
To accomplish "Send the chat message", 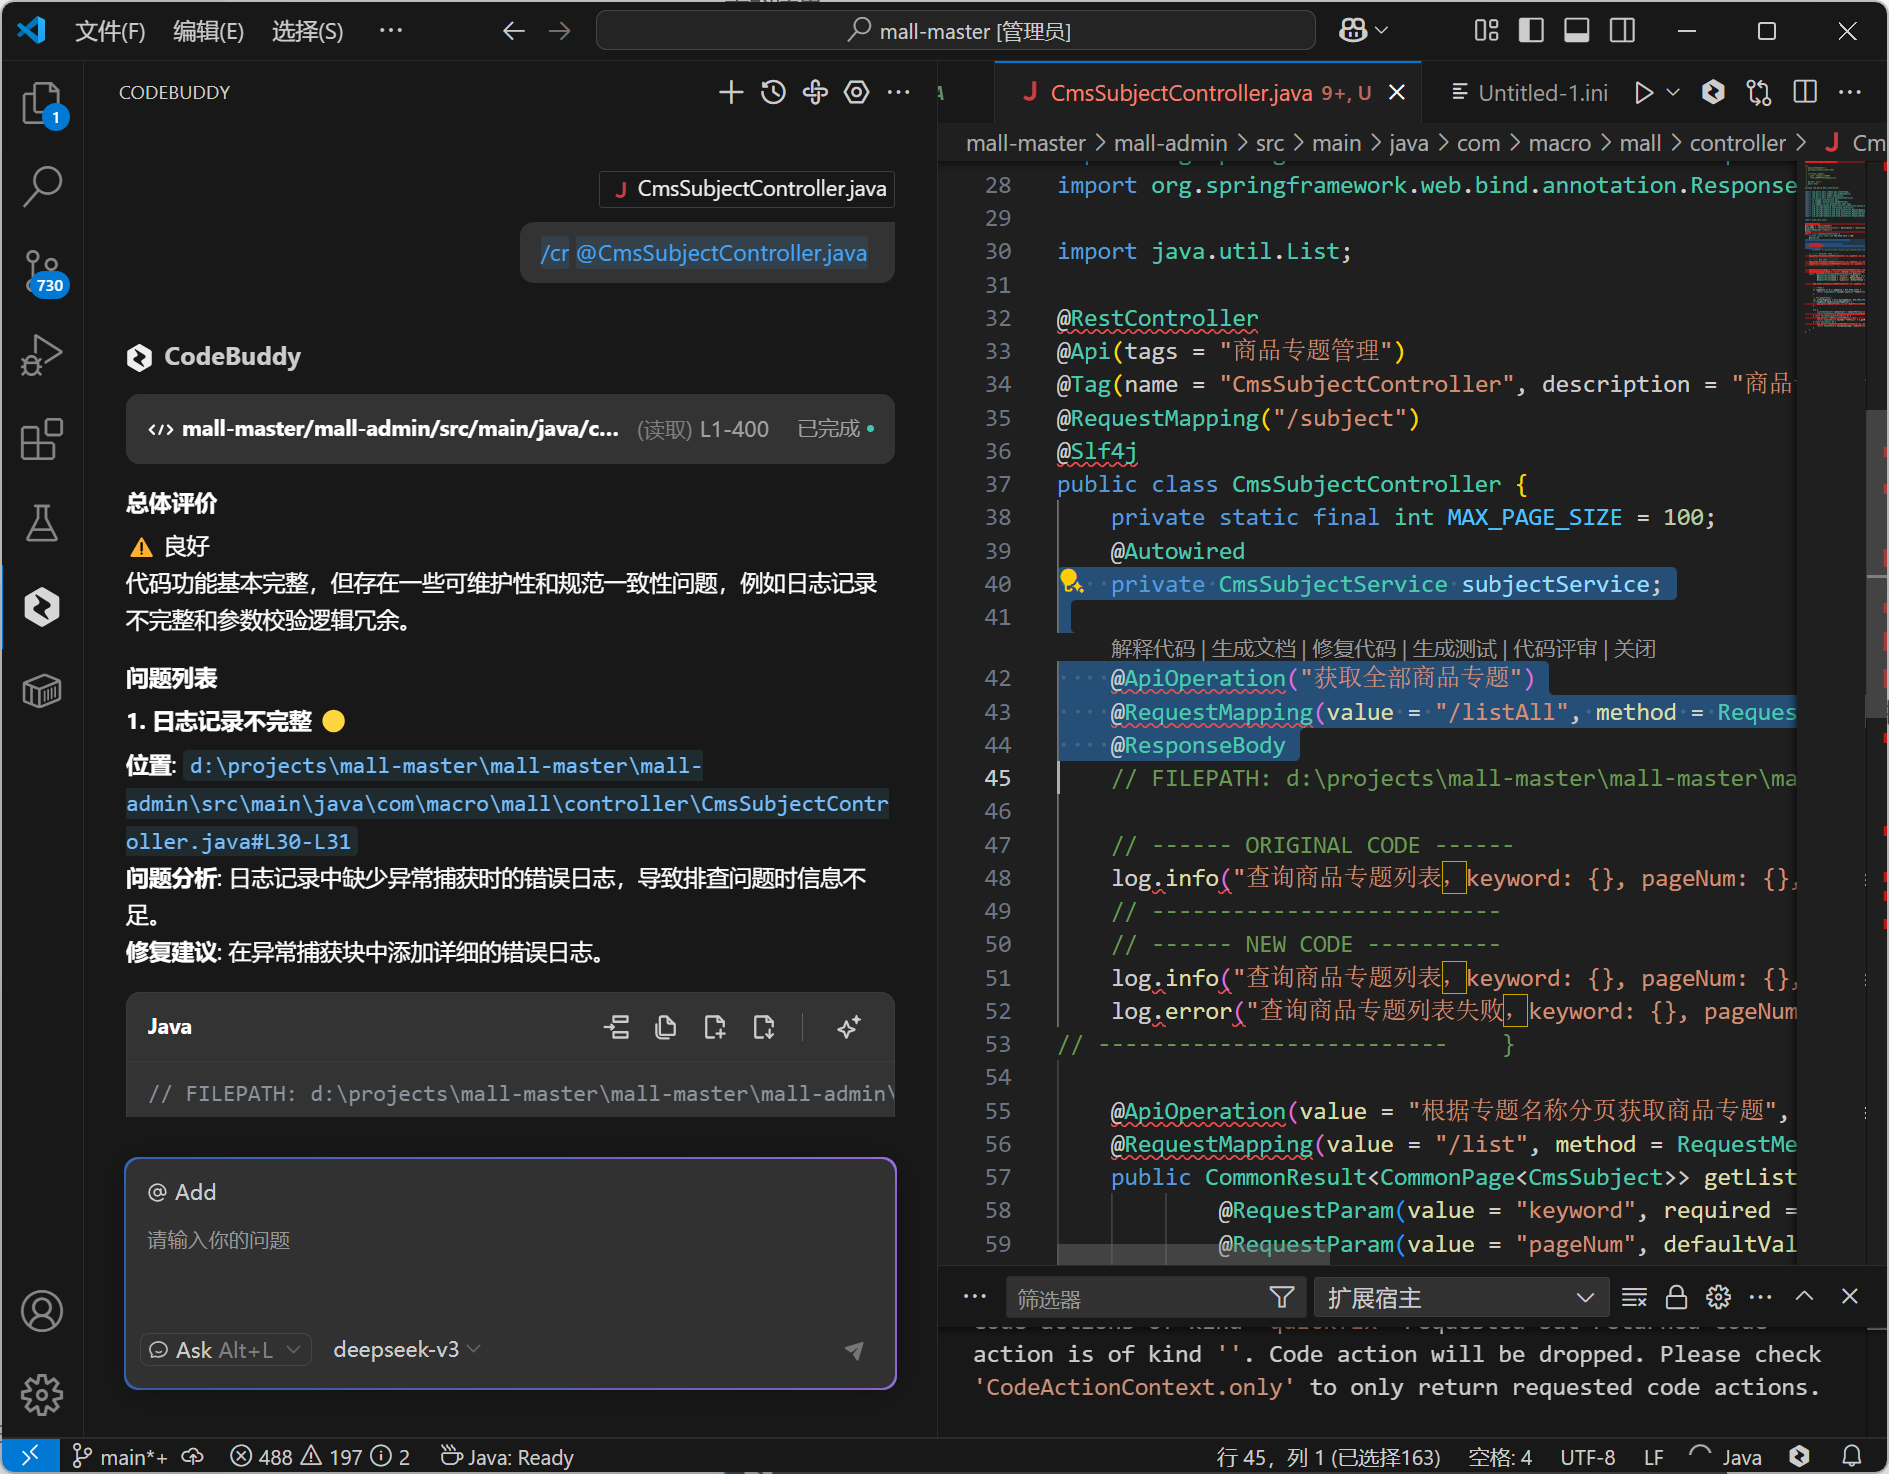I will point(854,1350).
